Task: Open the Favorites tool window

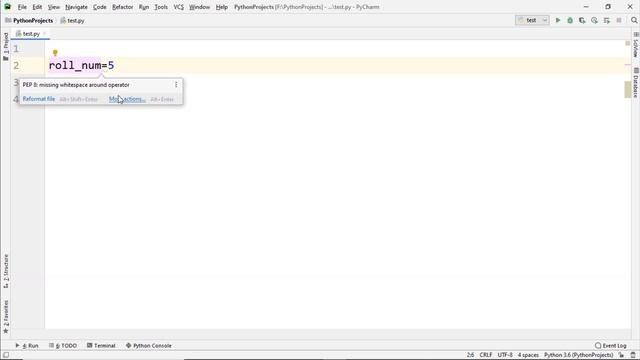Action: click(x=6, y=317)
